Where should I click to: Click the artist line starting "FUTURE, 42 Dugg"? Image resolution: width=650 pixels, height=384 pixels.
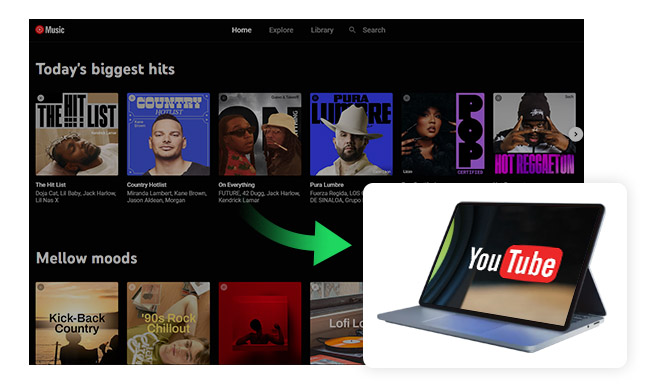(259, 197)
